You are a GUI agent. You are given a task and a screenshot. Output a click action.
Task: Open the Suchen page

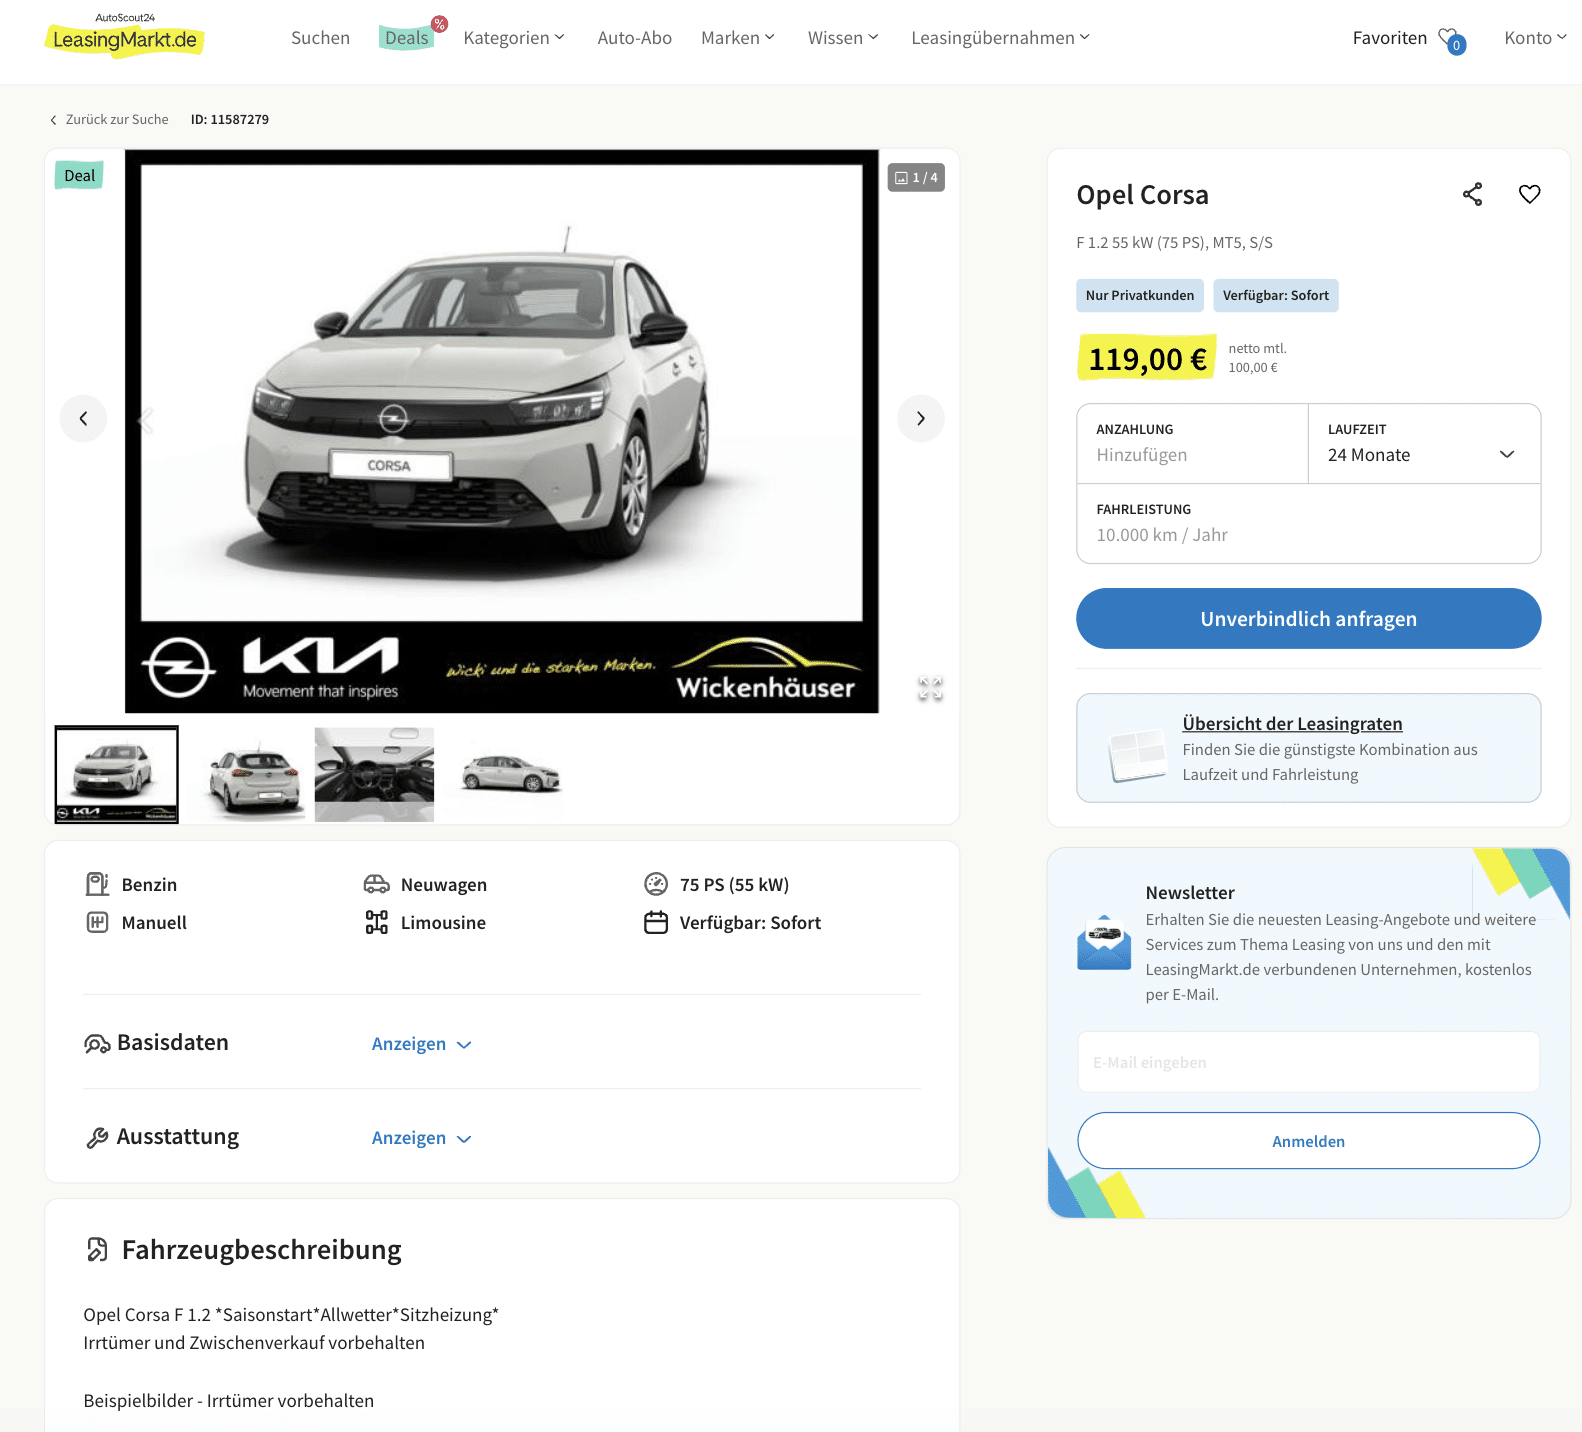pyautogui.click(x=320, y=38)
